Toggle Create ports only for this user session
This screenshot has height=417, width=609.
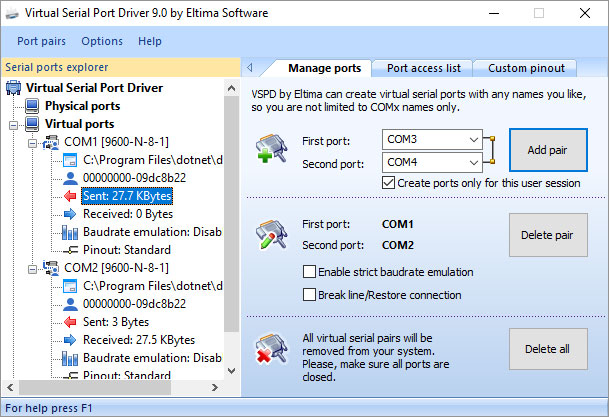point(388,183)
